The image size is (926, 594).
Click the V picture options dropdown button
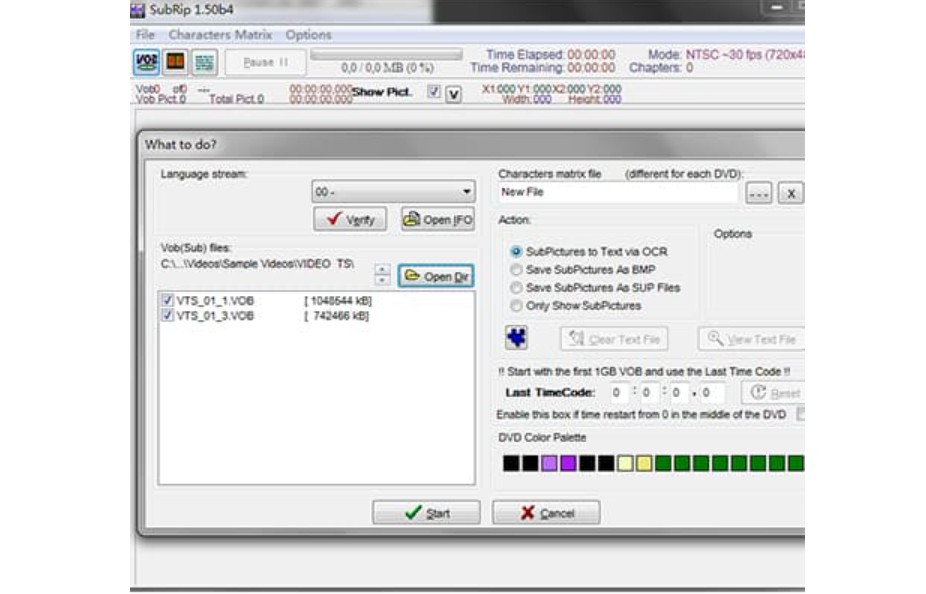[x=452, y=92]
